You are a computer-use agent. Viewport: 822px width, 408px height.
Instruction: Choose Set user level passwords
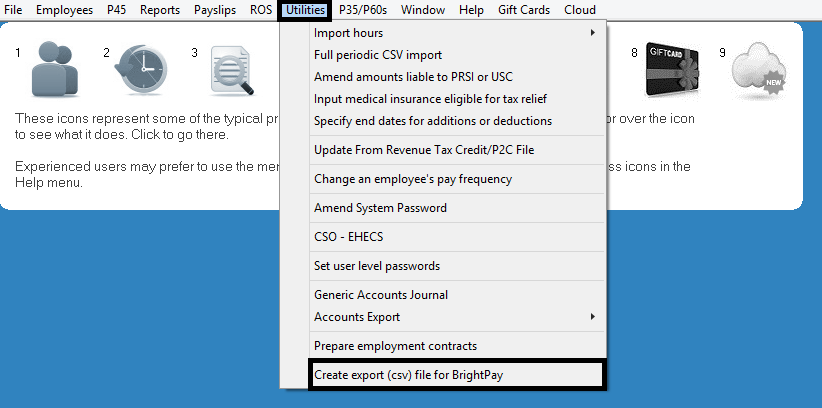tap(457, 266)
